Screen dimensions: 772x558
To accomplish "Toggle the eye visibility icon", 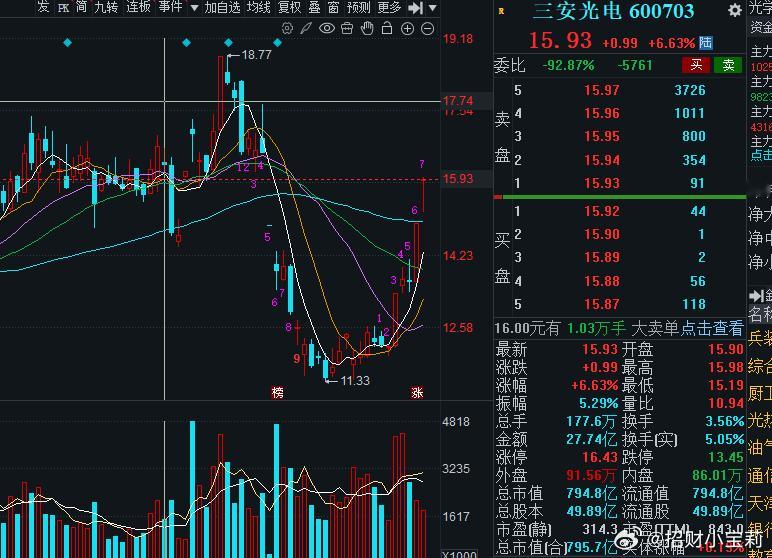I will pyautogui.click(x=326, y=29).
